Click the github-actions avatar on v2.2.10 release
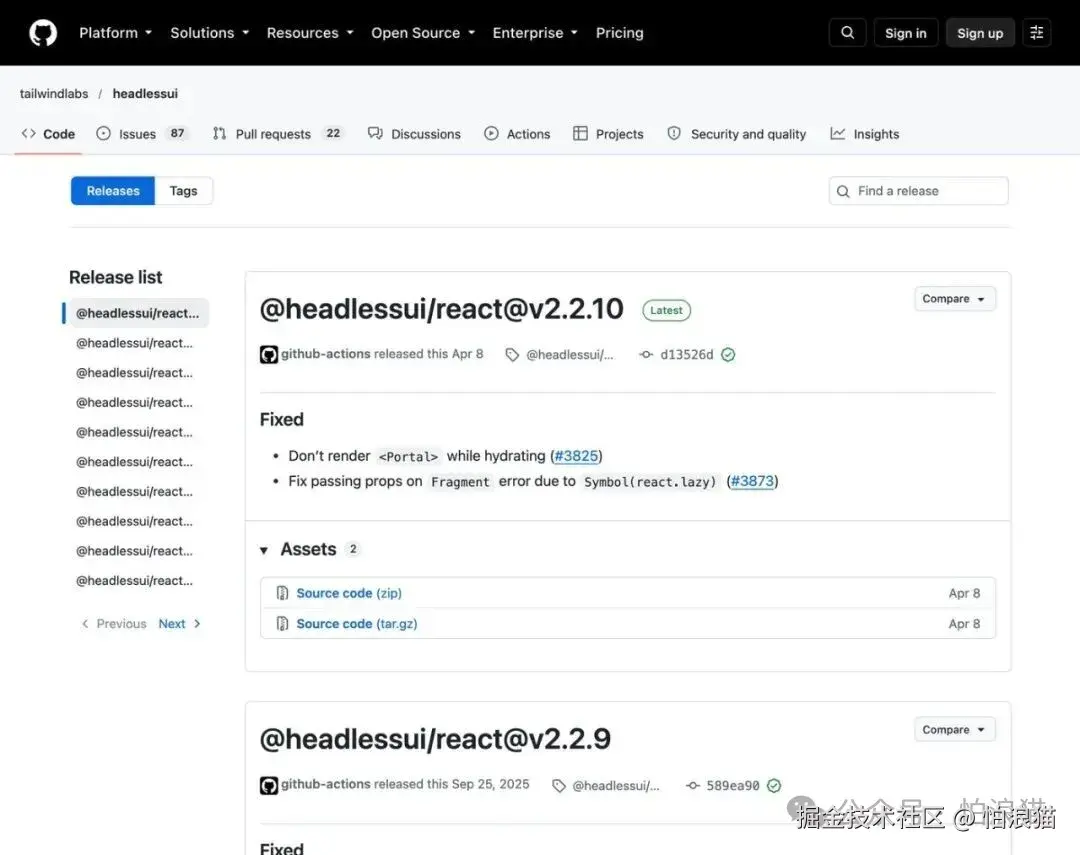This screenshot has height=855, width=1080. (x=269, y=355)
